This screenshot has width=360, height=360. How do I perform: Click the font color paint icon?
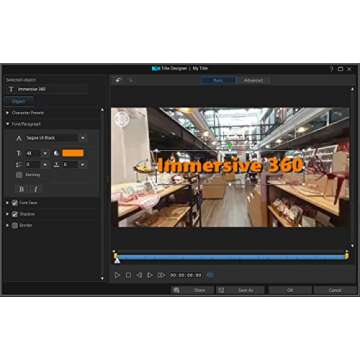[57, 153]
